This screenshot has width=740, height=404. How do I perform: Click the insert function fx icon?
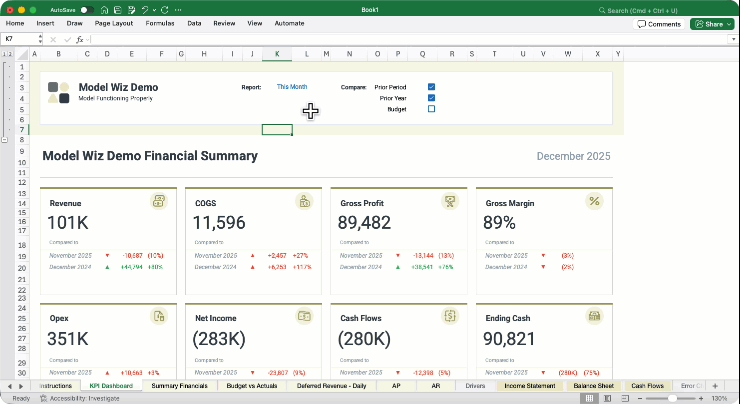click(80, 39)
